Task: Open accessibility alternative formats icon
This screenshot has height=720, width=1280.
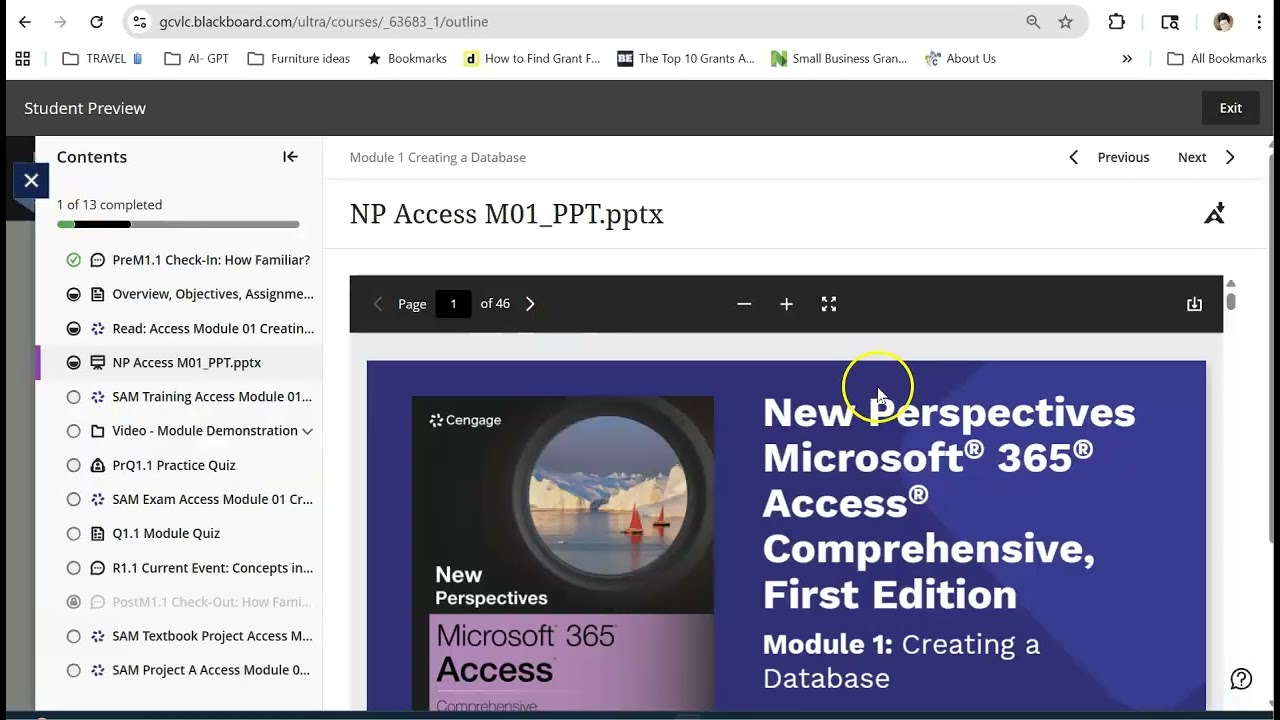Action: 1214,213
